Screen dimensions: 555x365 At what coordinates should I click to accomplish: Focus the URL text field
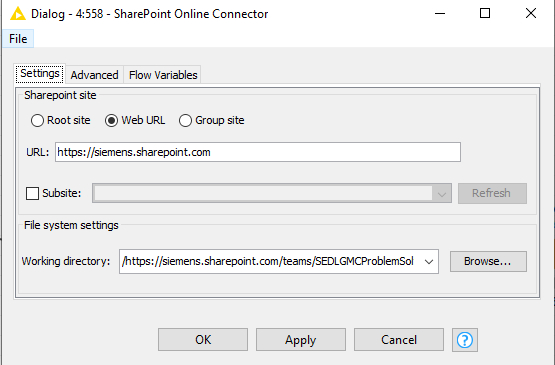click(x=258, y=152)
